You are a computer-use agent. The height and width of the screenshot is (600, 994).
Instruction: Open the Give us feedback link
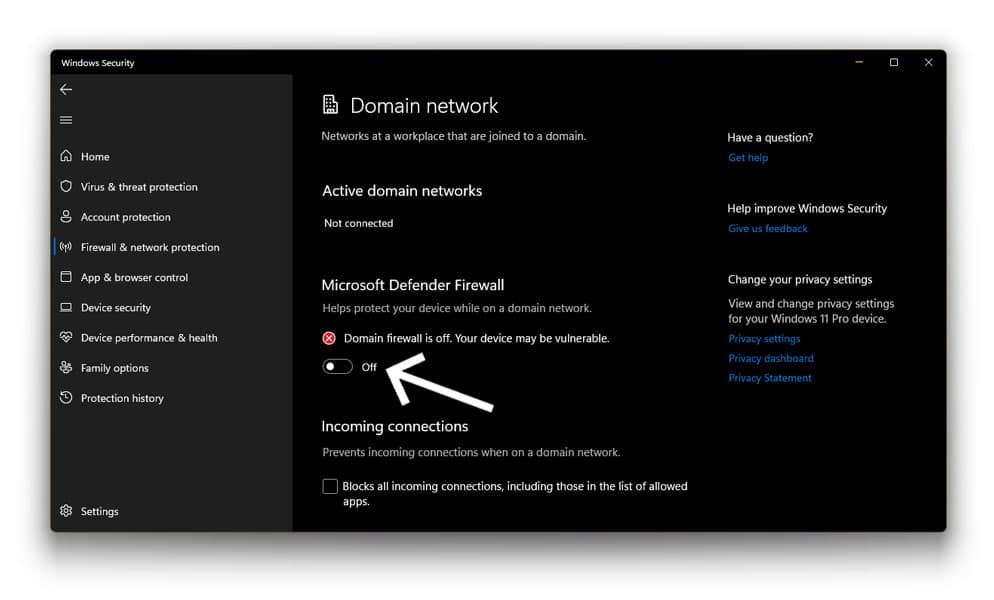point(768,228)
